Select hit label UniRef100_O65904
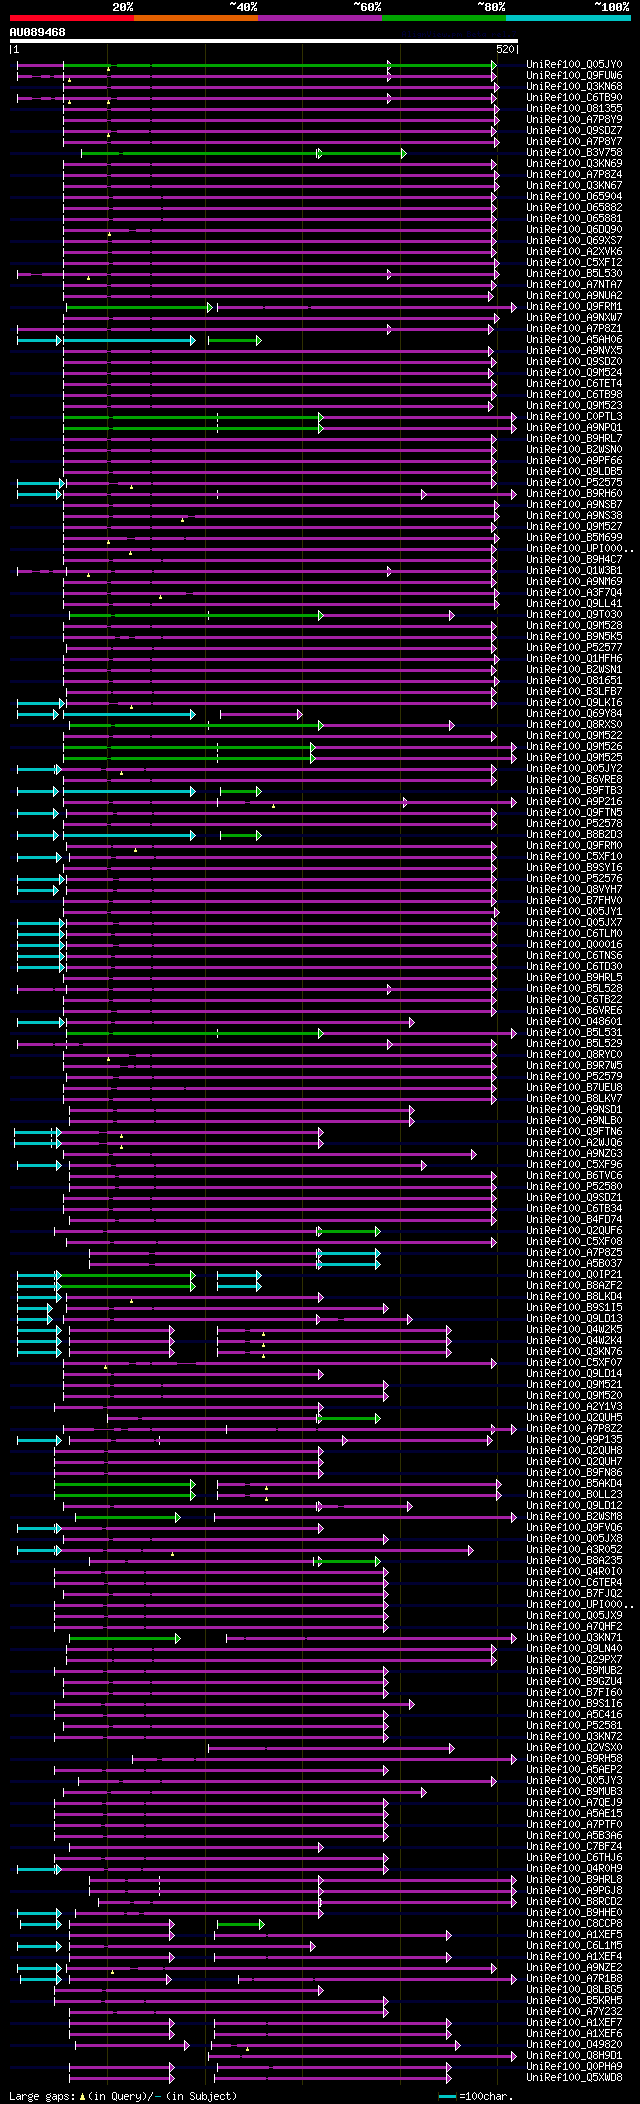This screenshot has height=2104, width=640. [x=574, y=197]
